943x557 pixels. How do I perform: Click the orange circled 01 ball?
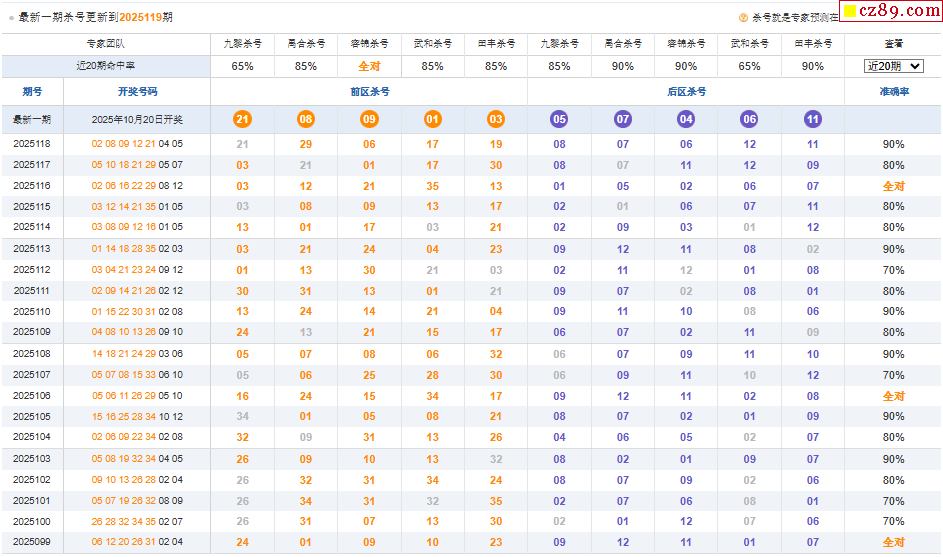432,119
